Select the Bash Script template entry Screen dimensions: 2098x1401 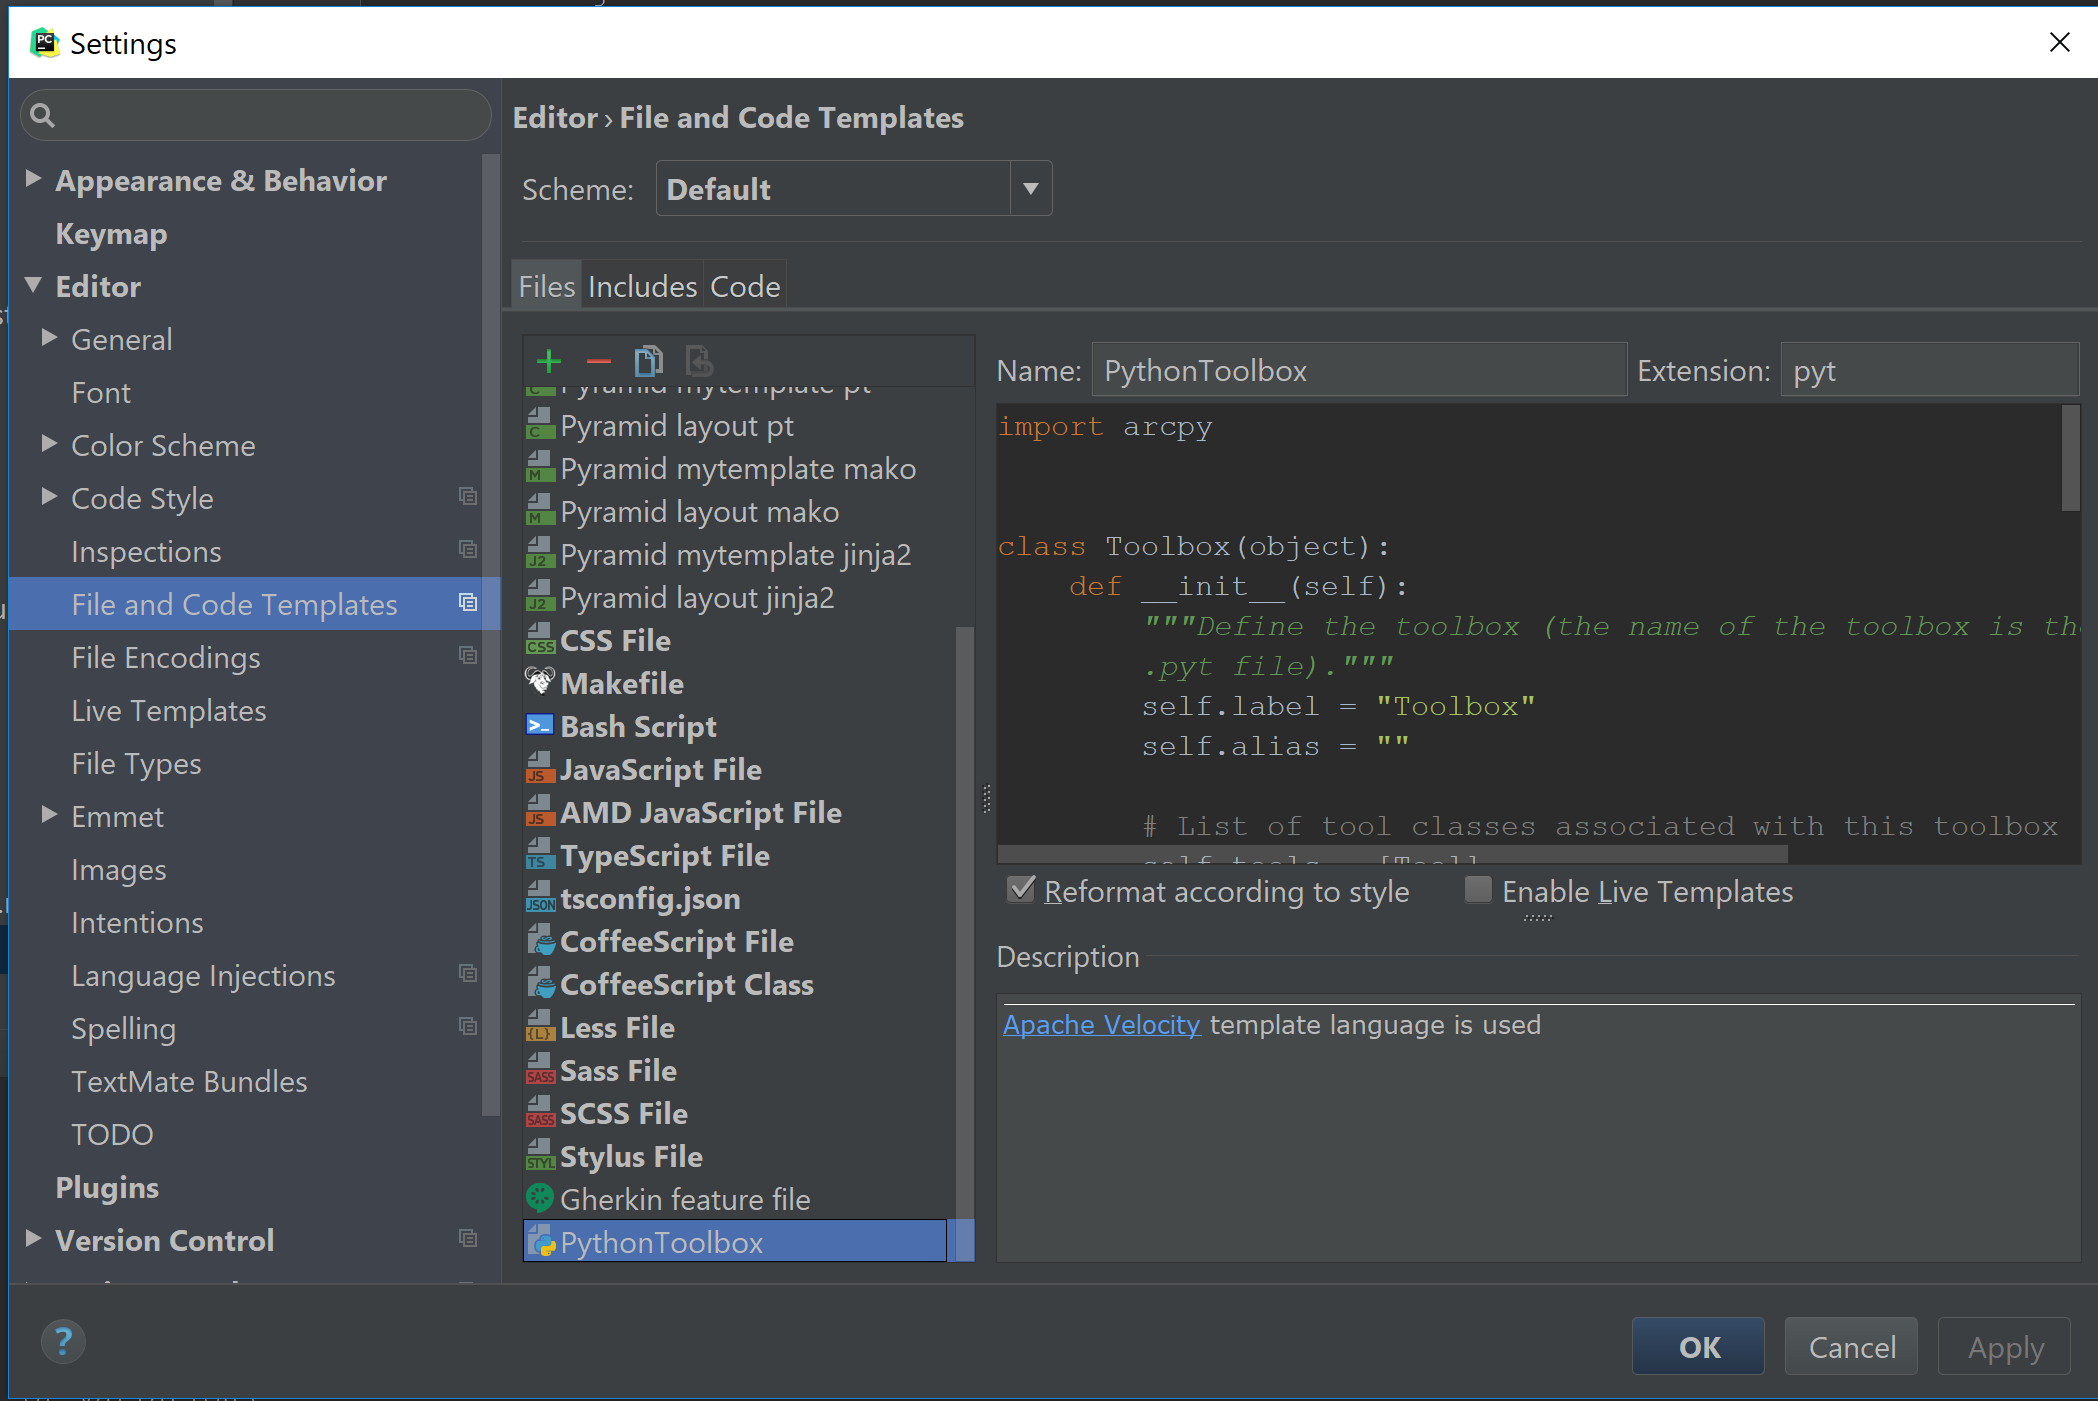coord(639,726)
